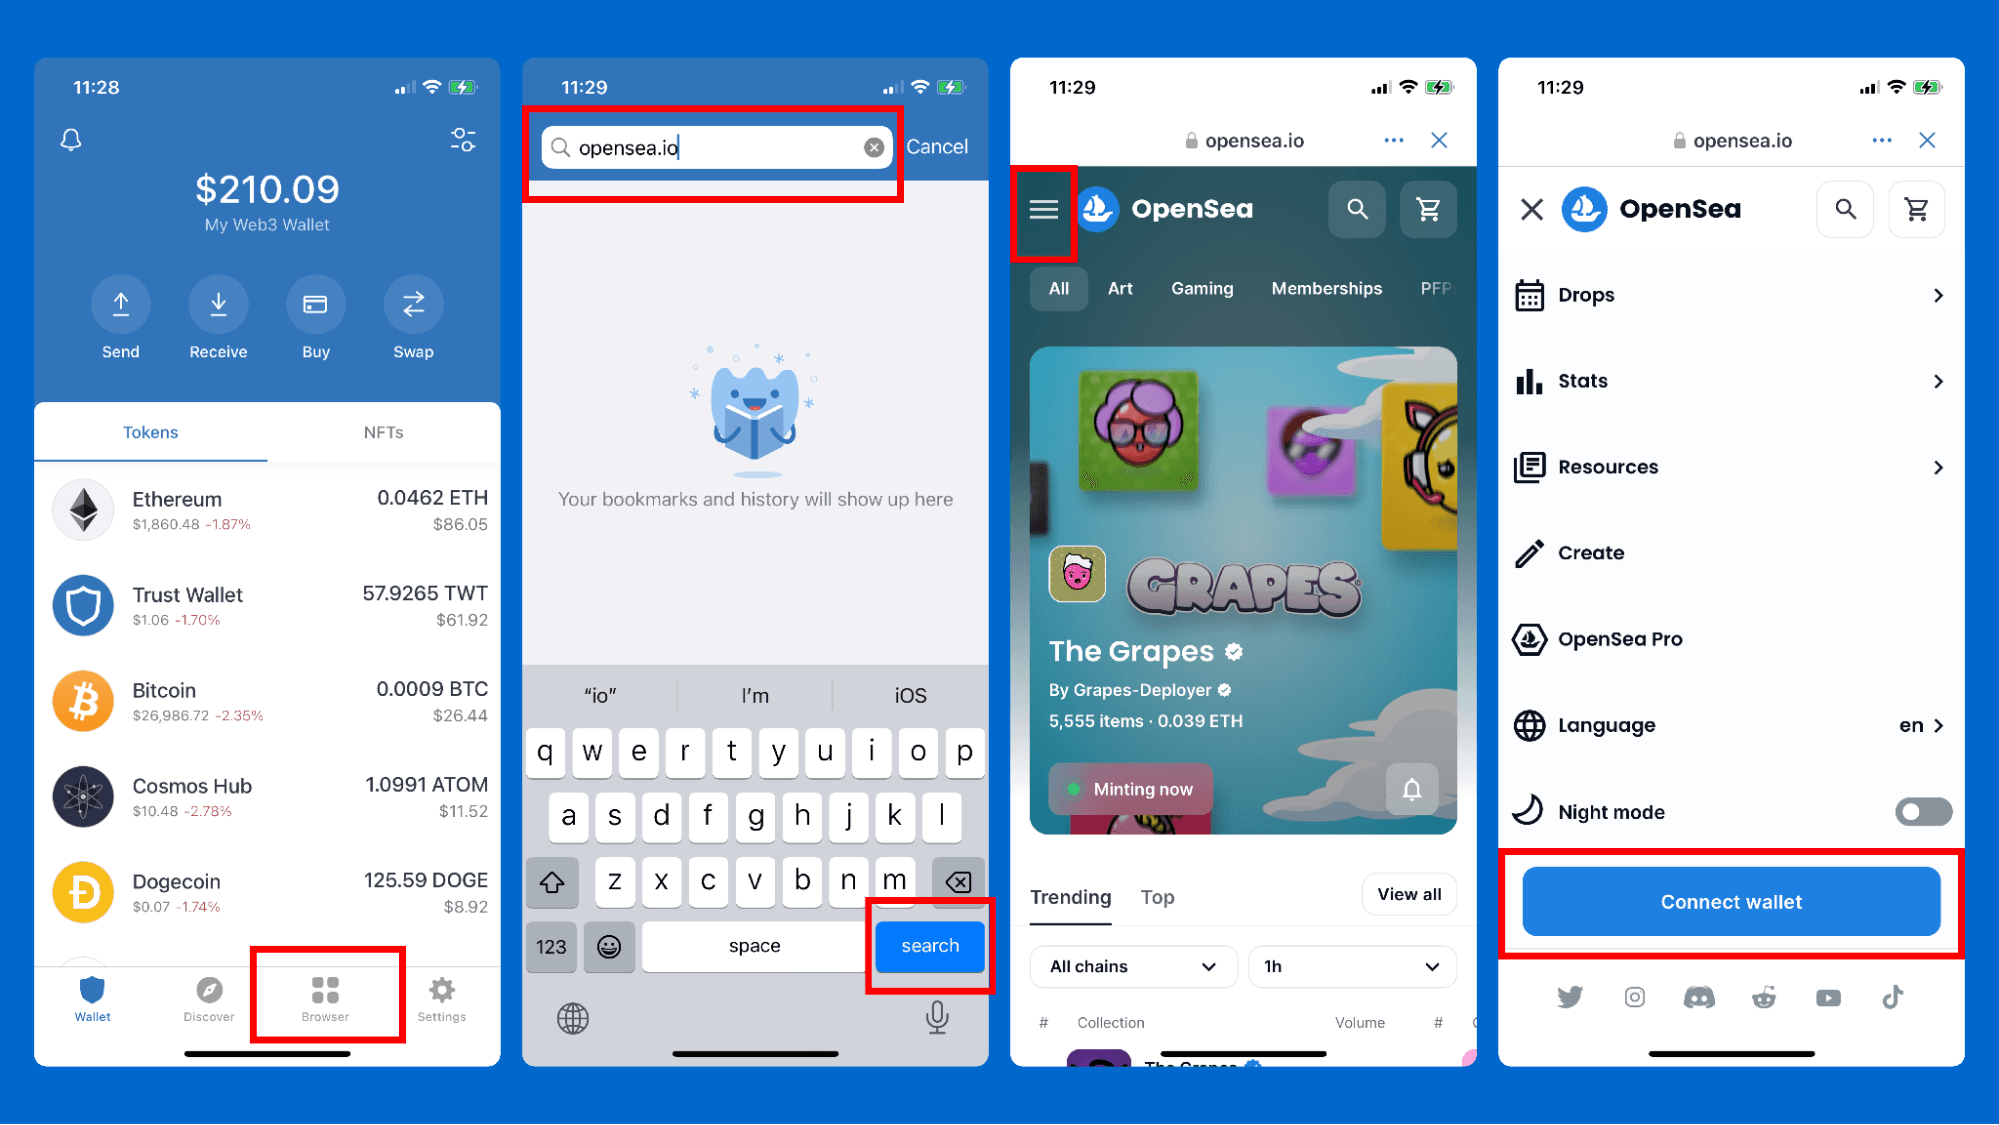Tap opensea.io search input field
Screen dimensions: 1999x1125
point(714,148)
